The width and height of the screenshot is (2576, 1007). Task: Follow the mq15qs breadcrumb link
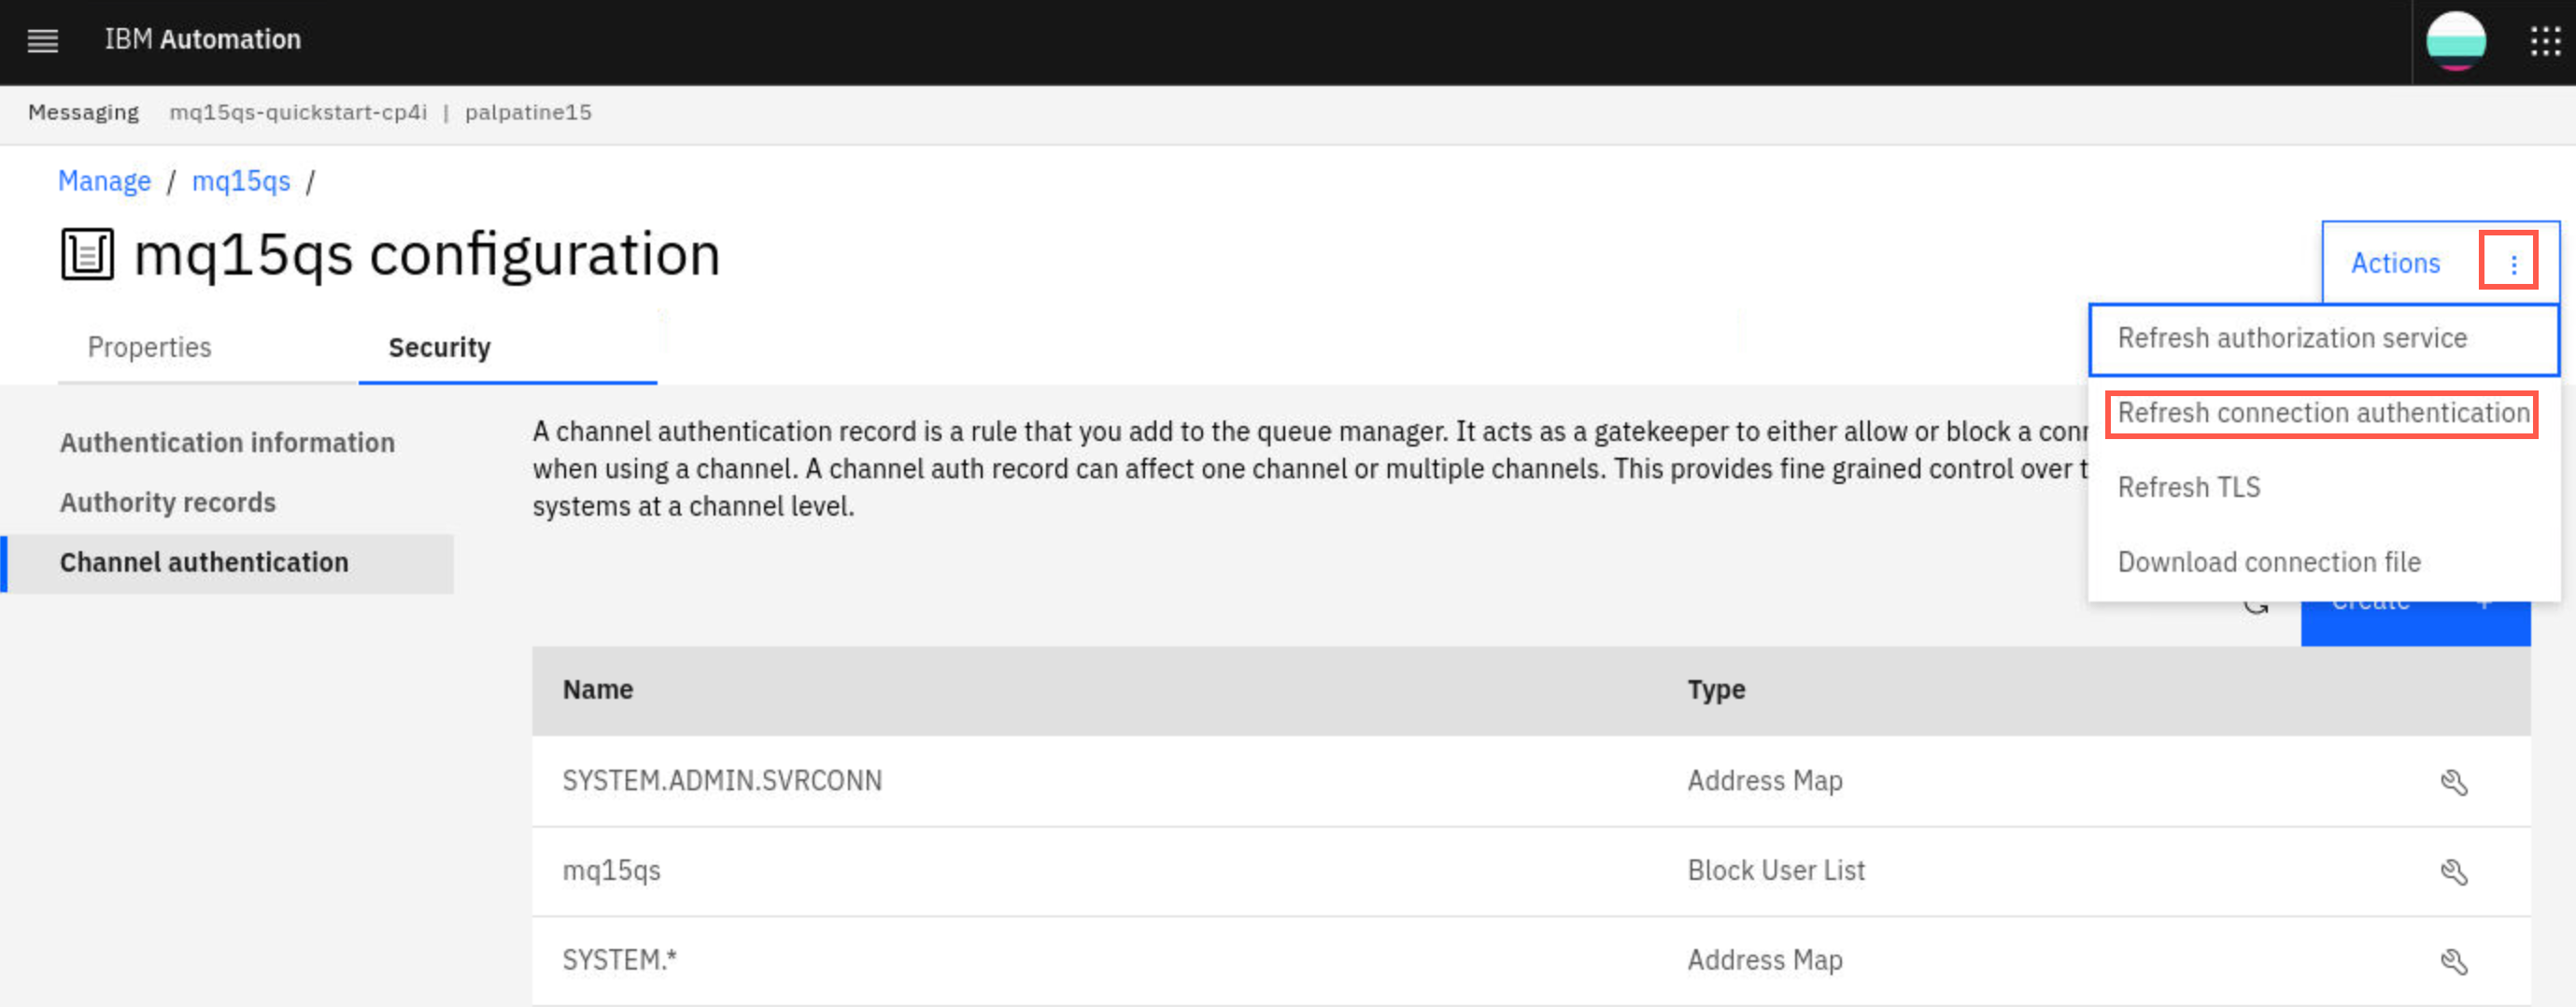click(241, 182)
